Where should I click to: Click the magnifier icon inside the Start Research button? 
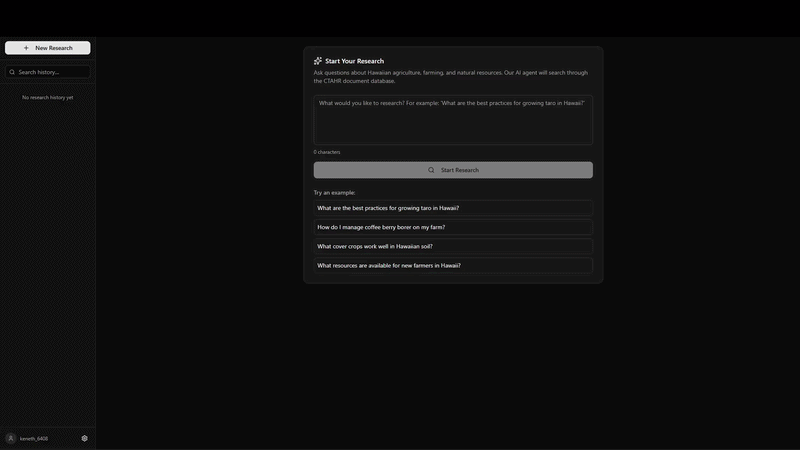point(431,170)
